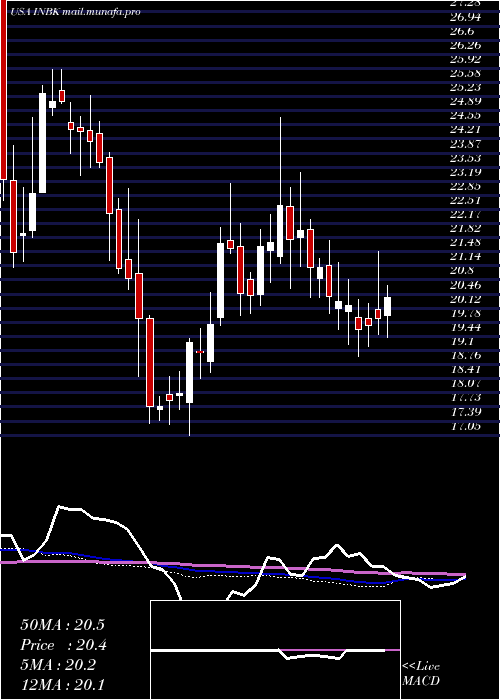
Task: Click the 19.44 price axis label
Action: [x=465, y=327]
